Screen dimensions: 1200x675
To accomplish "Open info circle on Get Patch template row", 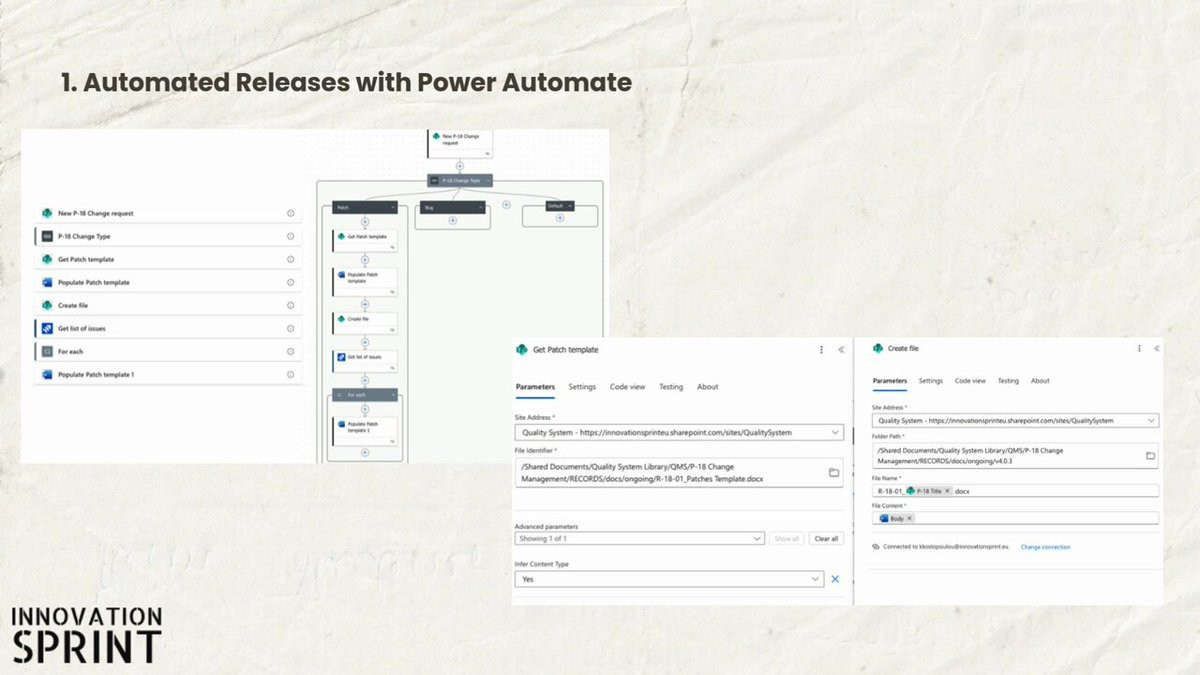I will click(x=291, y=259).
